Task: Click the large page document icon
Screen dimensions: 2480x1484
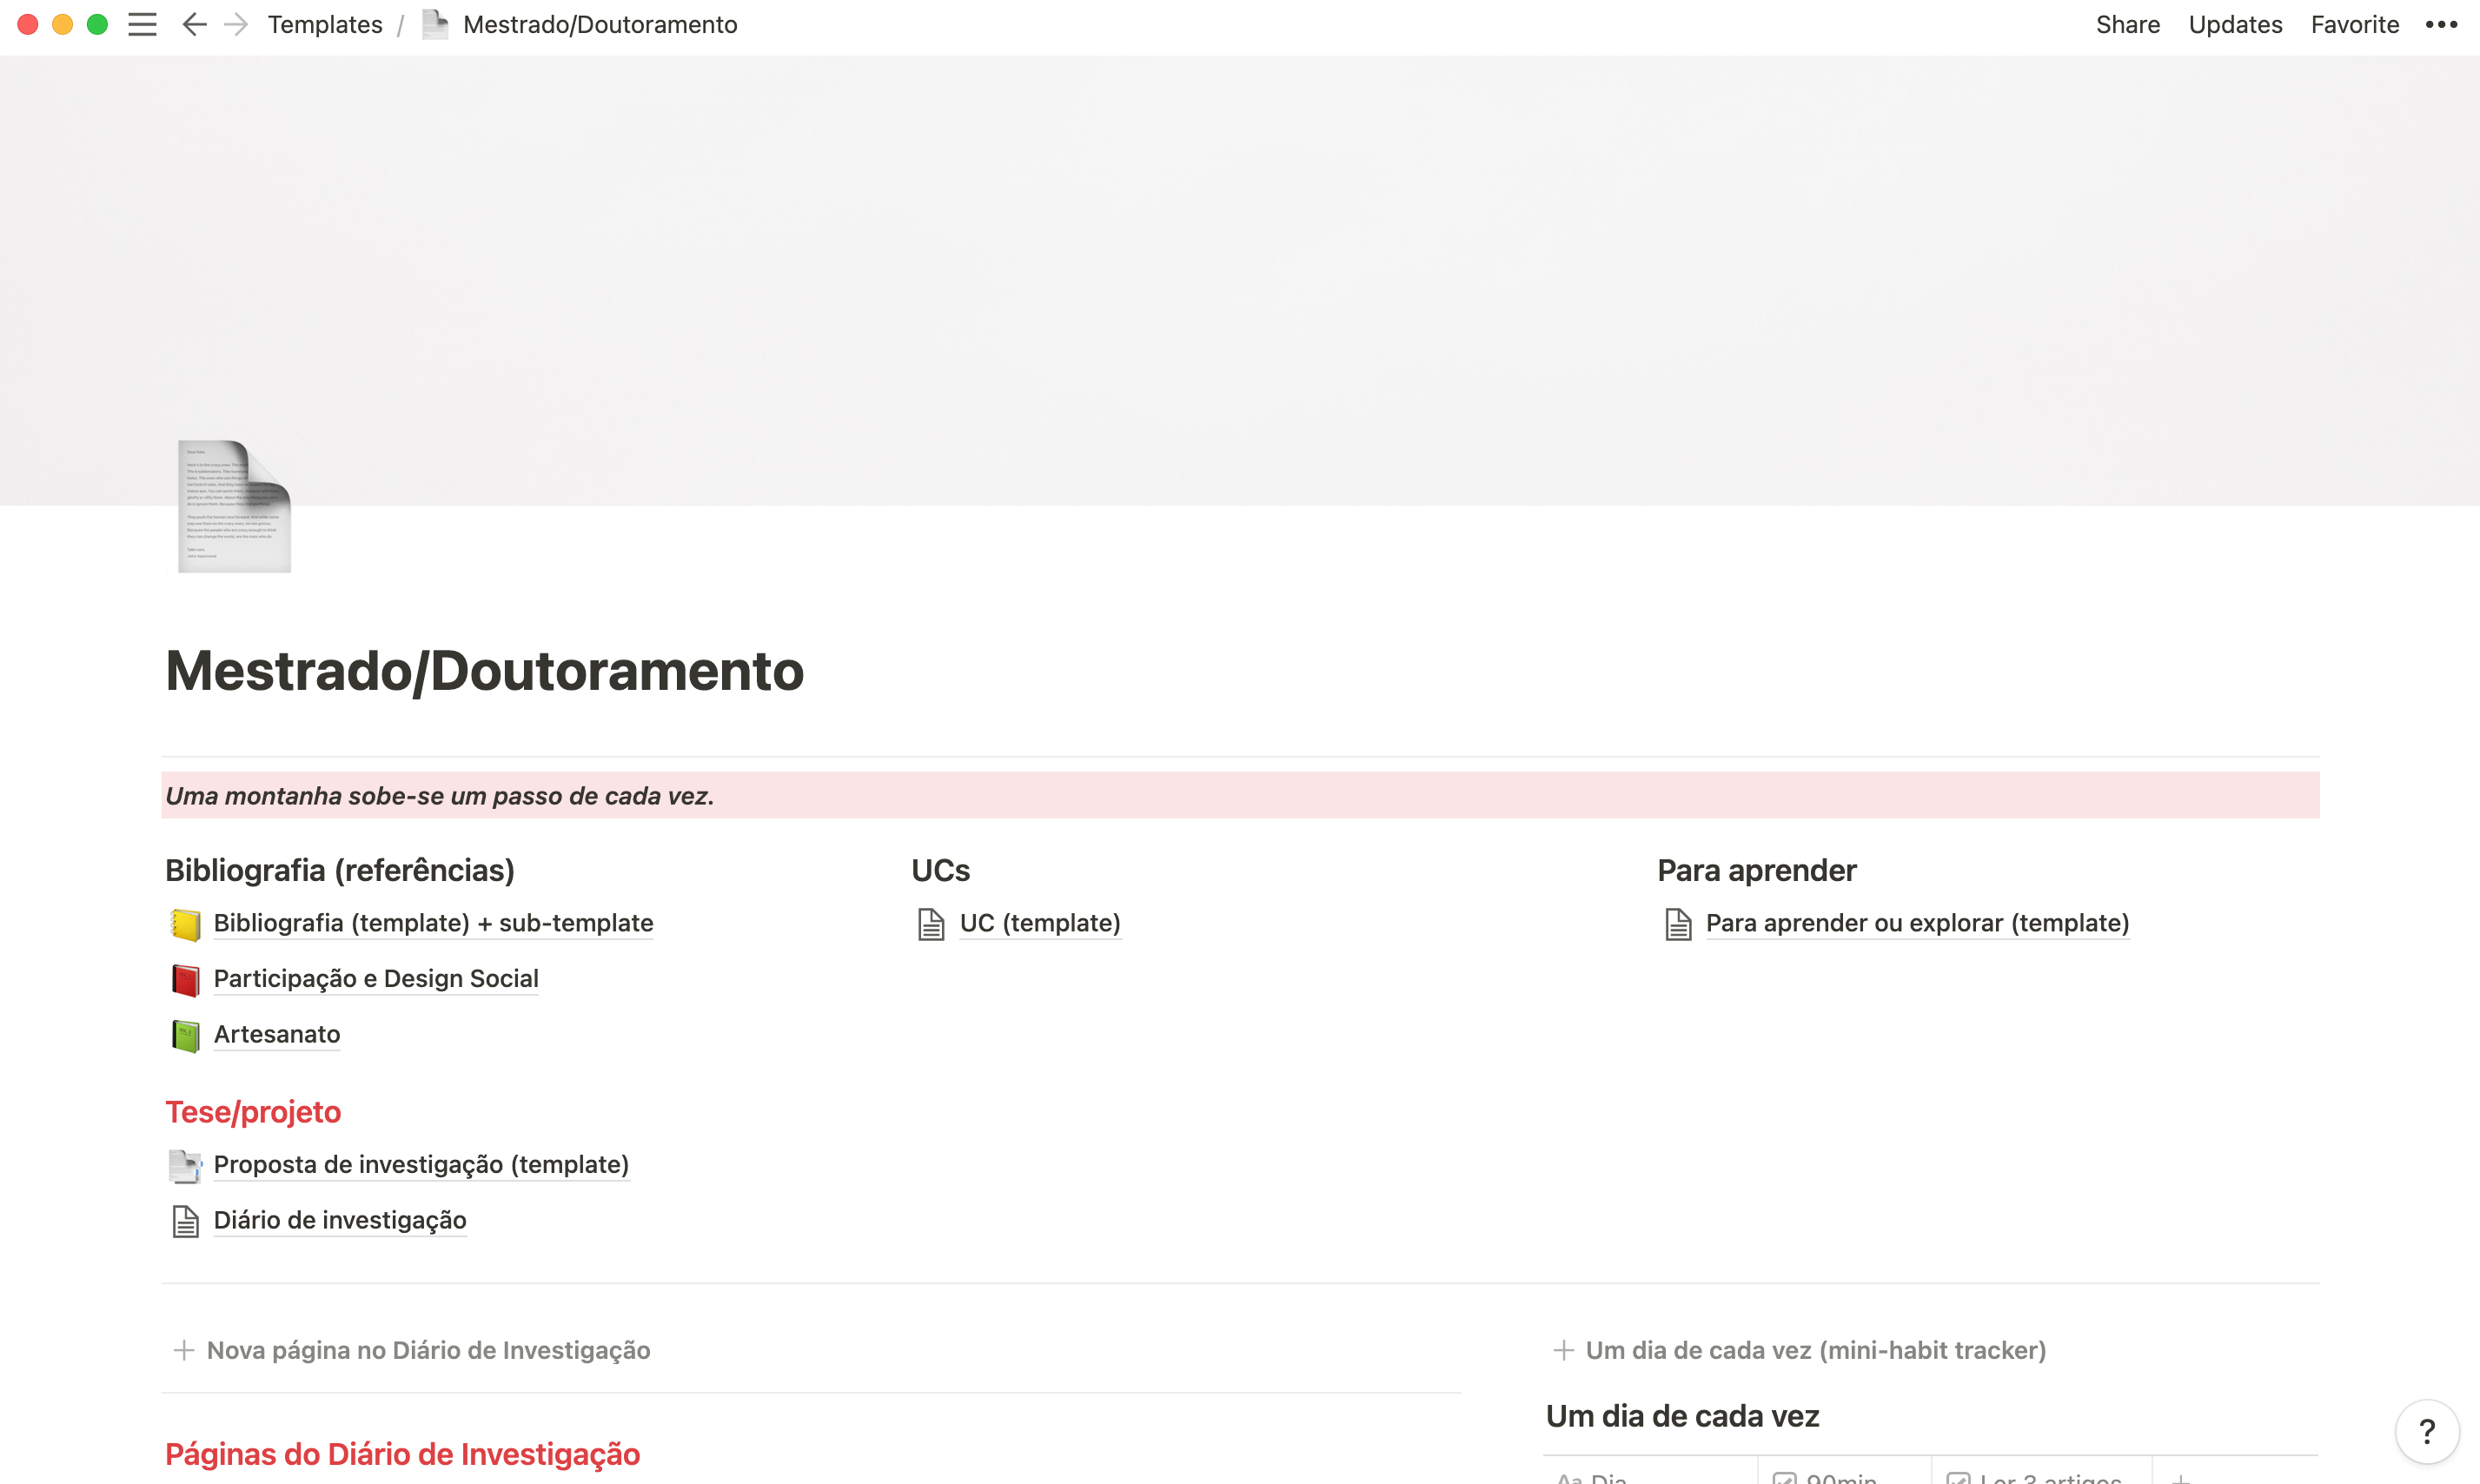Action: (x=234, y=506)
